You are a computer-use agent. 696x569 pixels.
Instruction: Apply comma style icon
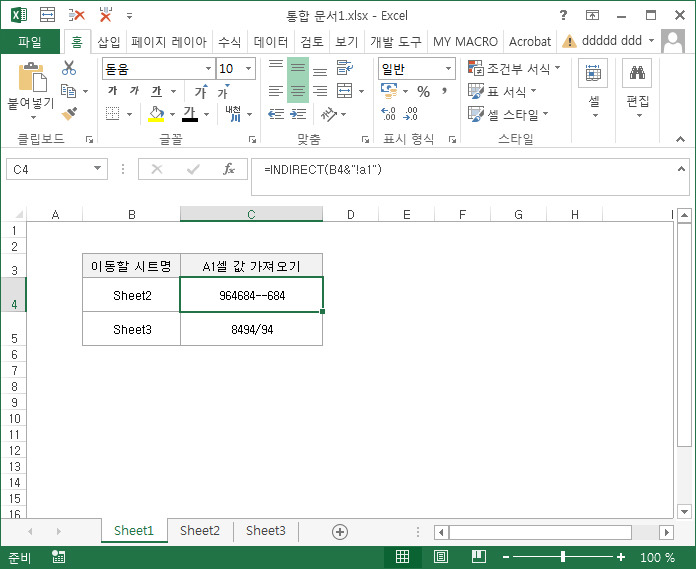(x=444, y=91)
